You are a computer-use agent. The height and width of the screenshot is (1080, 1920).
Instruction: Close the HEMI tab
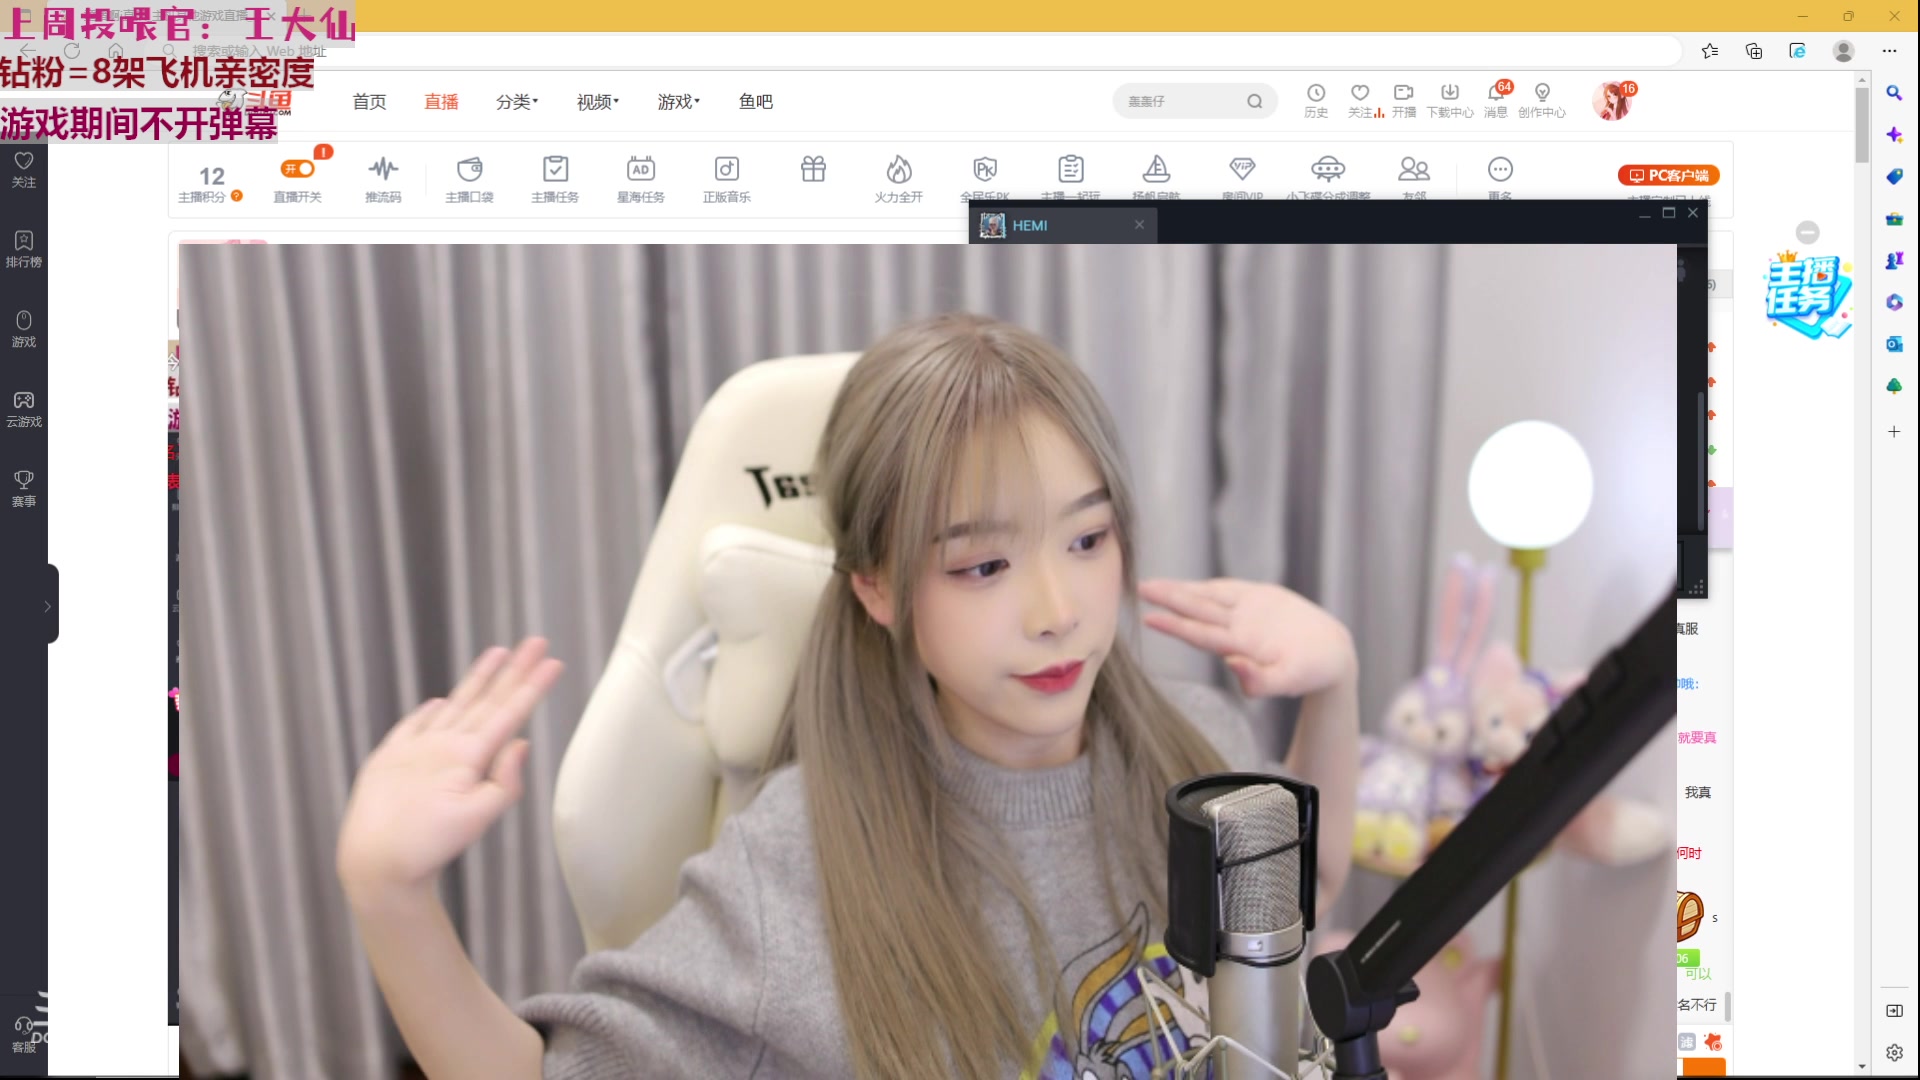[x=1139, y=225]
